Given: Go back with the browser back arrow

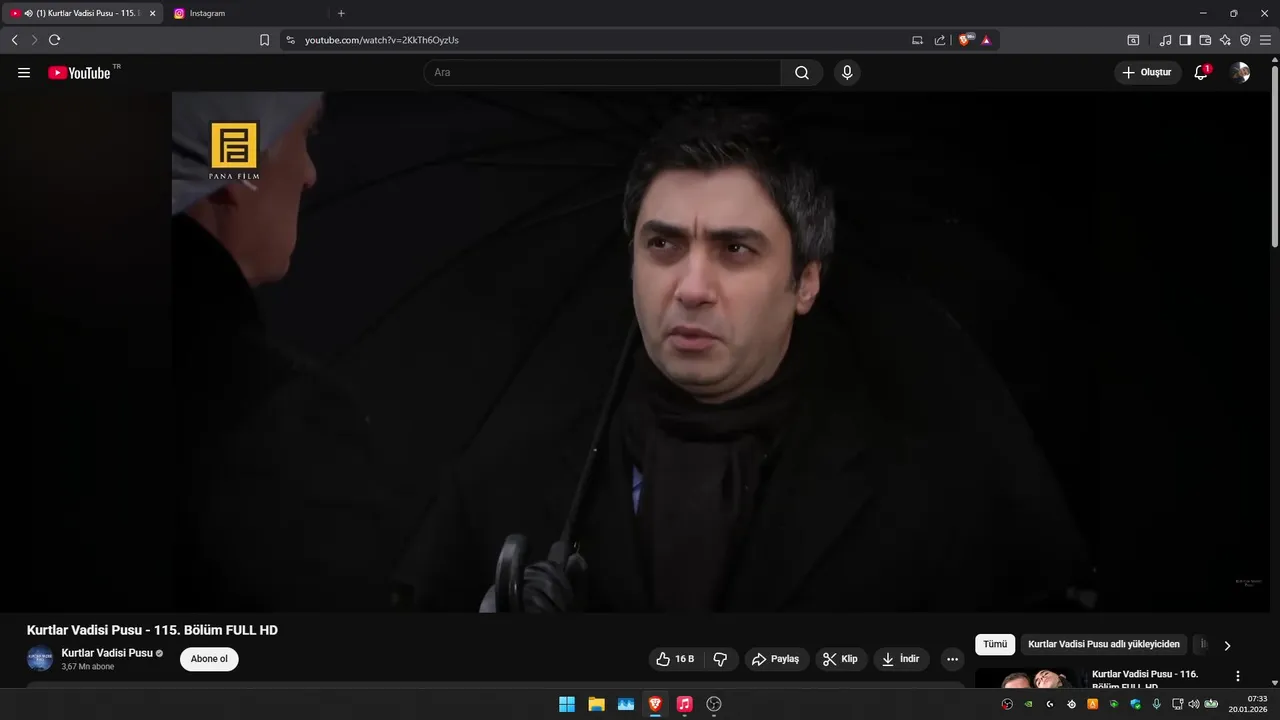Looking at the screenshot, I should [x=14, y=40].
